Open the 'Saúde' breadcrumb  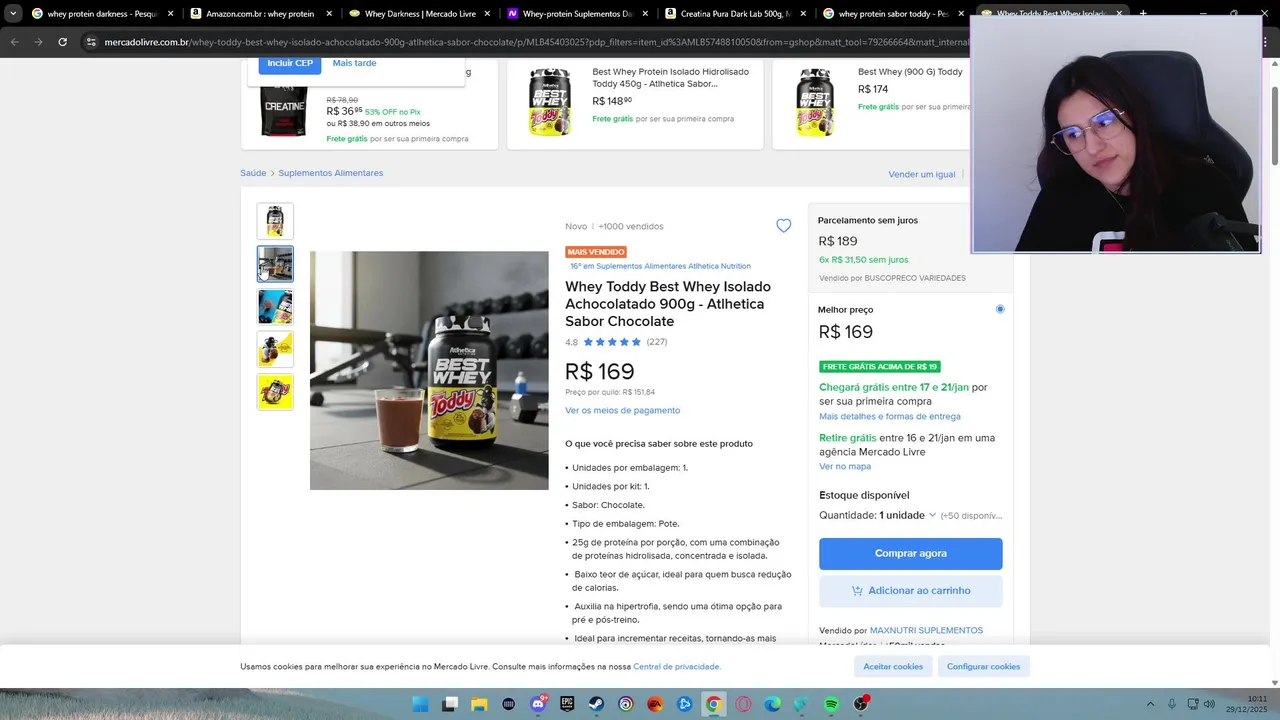[x=253, y=173]
